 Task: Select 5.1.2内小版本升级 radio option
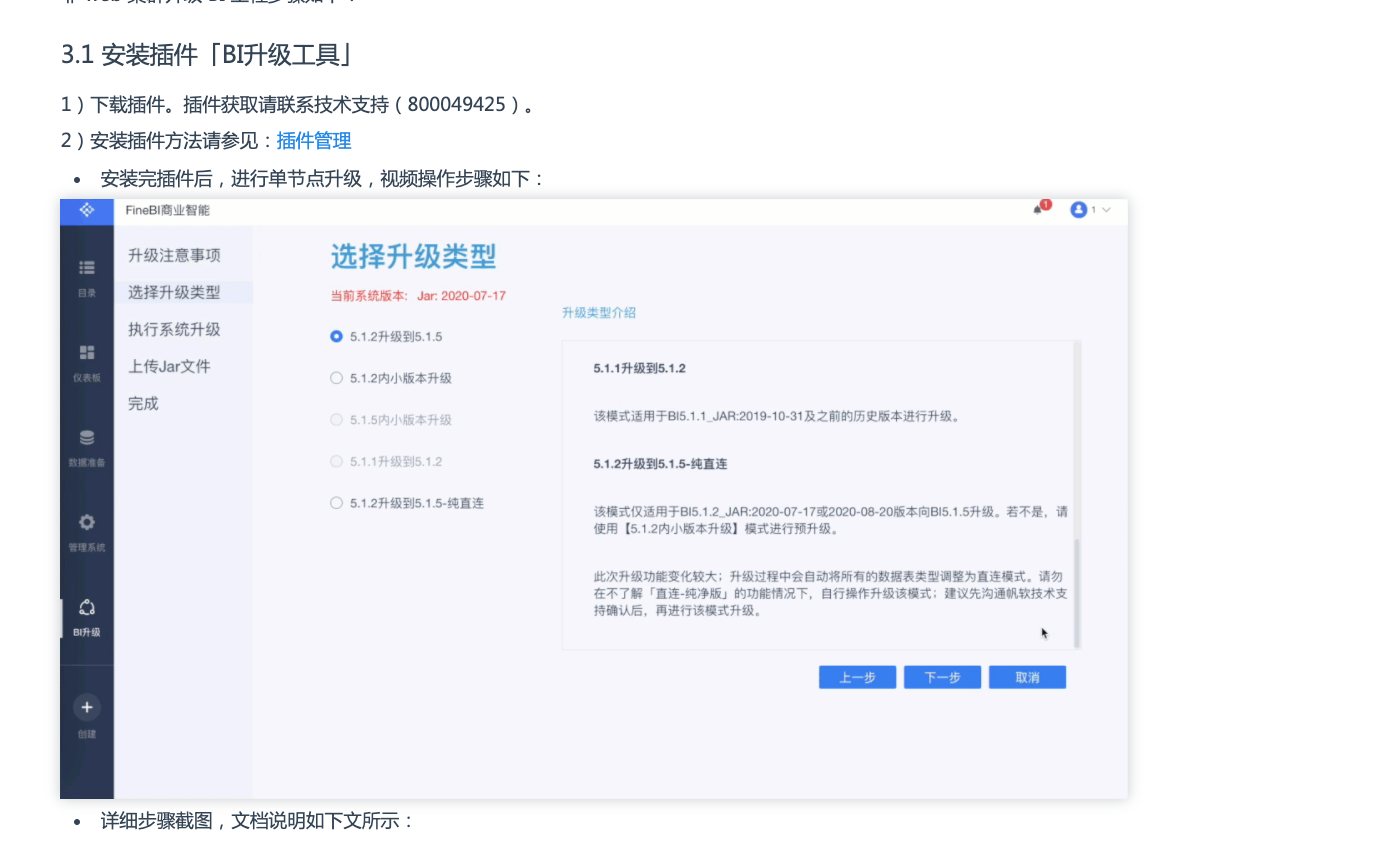pyautogui.click(x=336, y=378)
